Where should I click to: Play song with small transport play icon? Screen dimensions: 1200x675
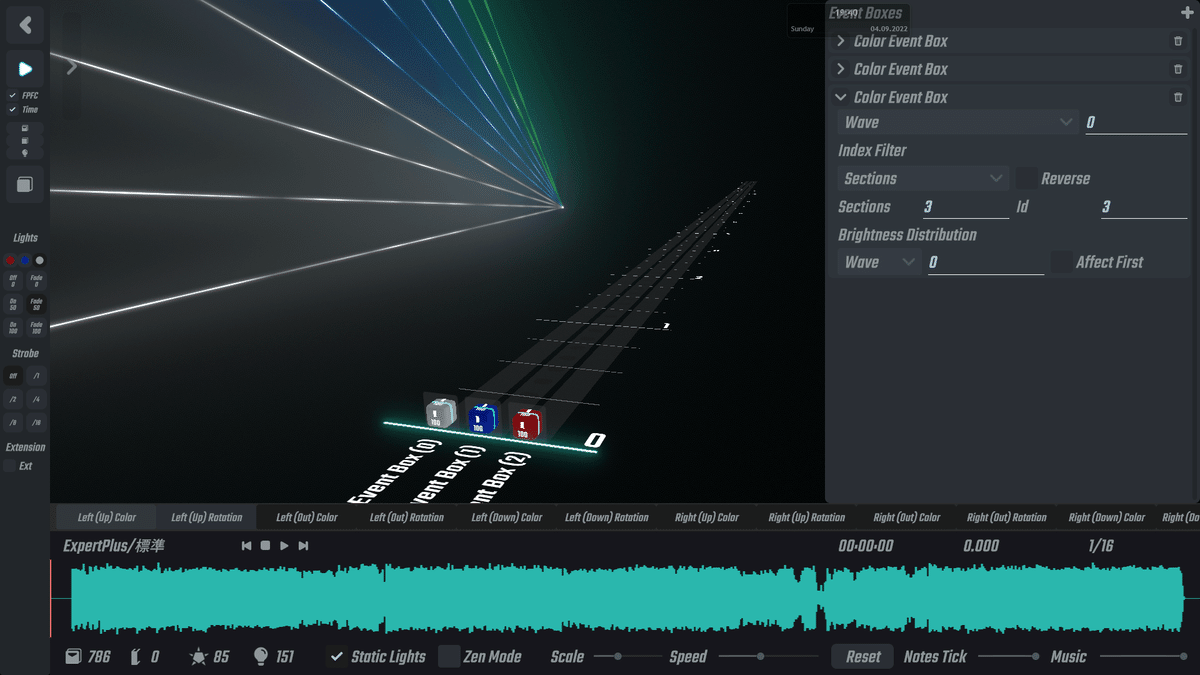284,546
